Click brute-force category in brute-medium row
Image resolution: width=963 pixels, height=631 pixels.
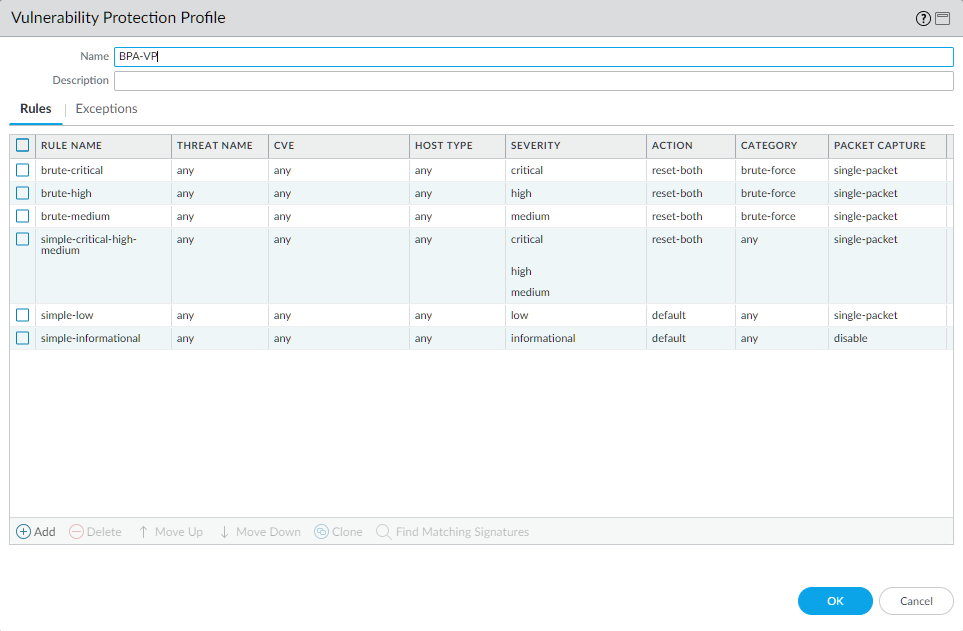[768, 216]
